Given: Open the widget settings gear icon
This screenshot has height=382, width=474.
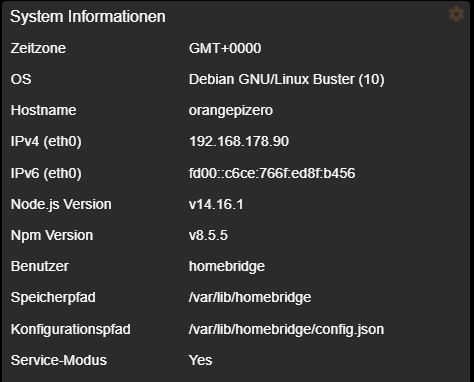Looking at the screenshot, I should (456, 14).
